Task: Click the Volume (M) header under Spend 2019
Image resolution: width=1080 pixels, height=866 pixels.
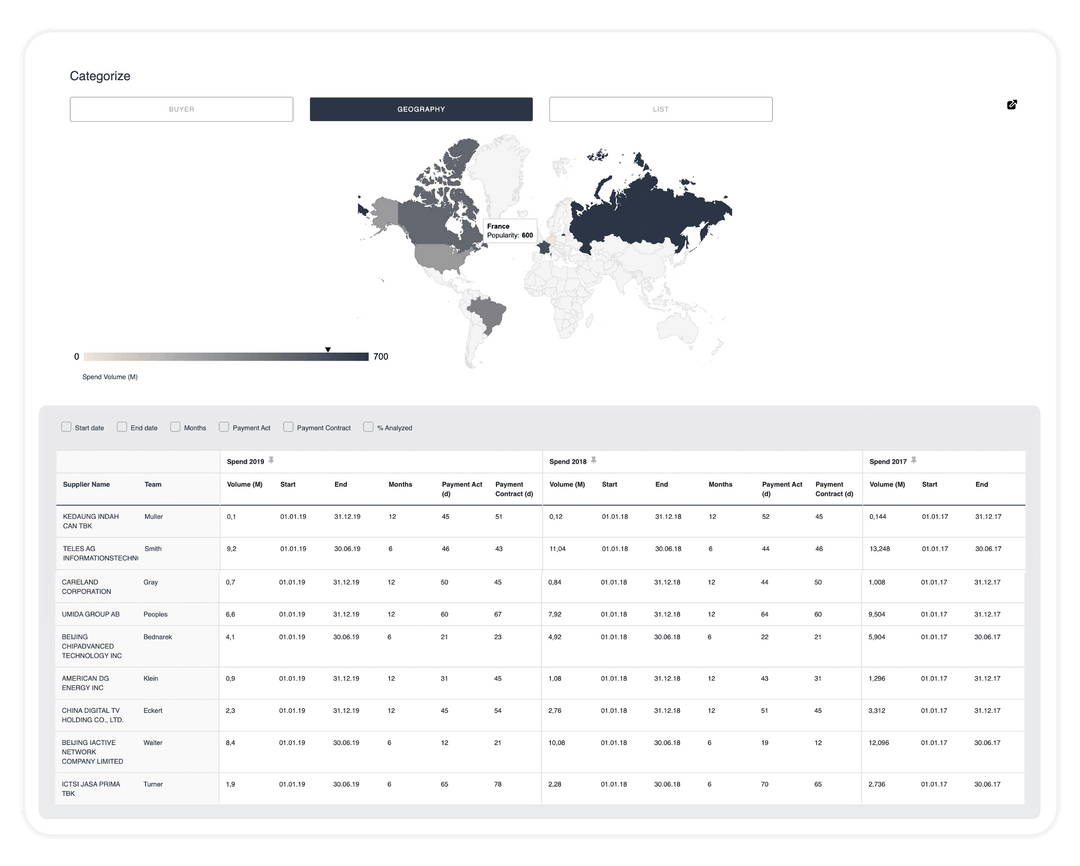Action: click(x=243, y=486)
